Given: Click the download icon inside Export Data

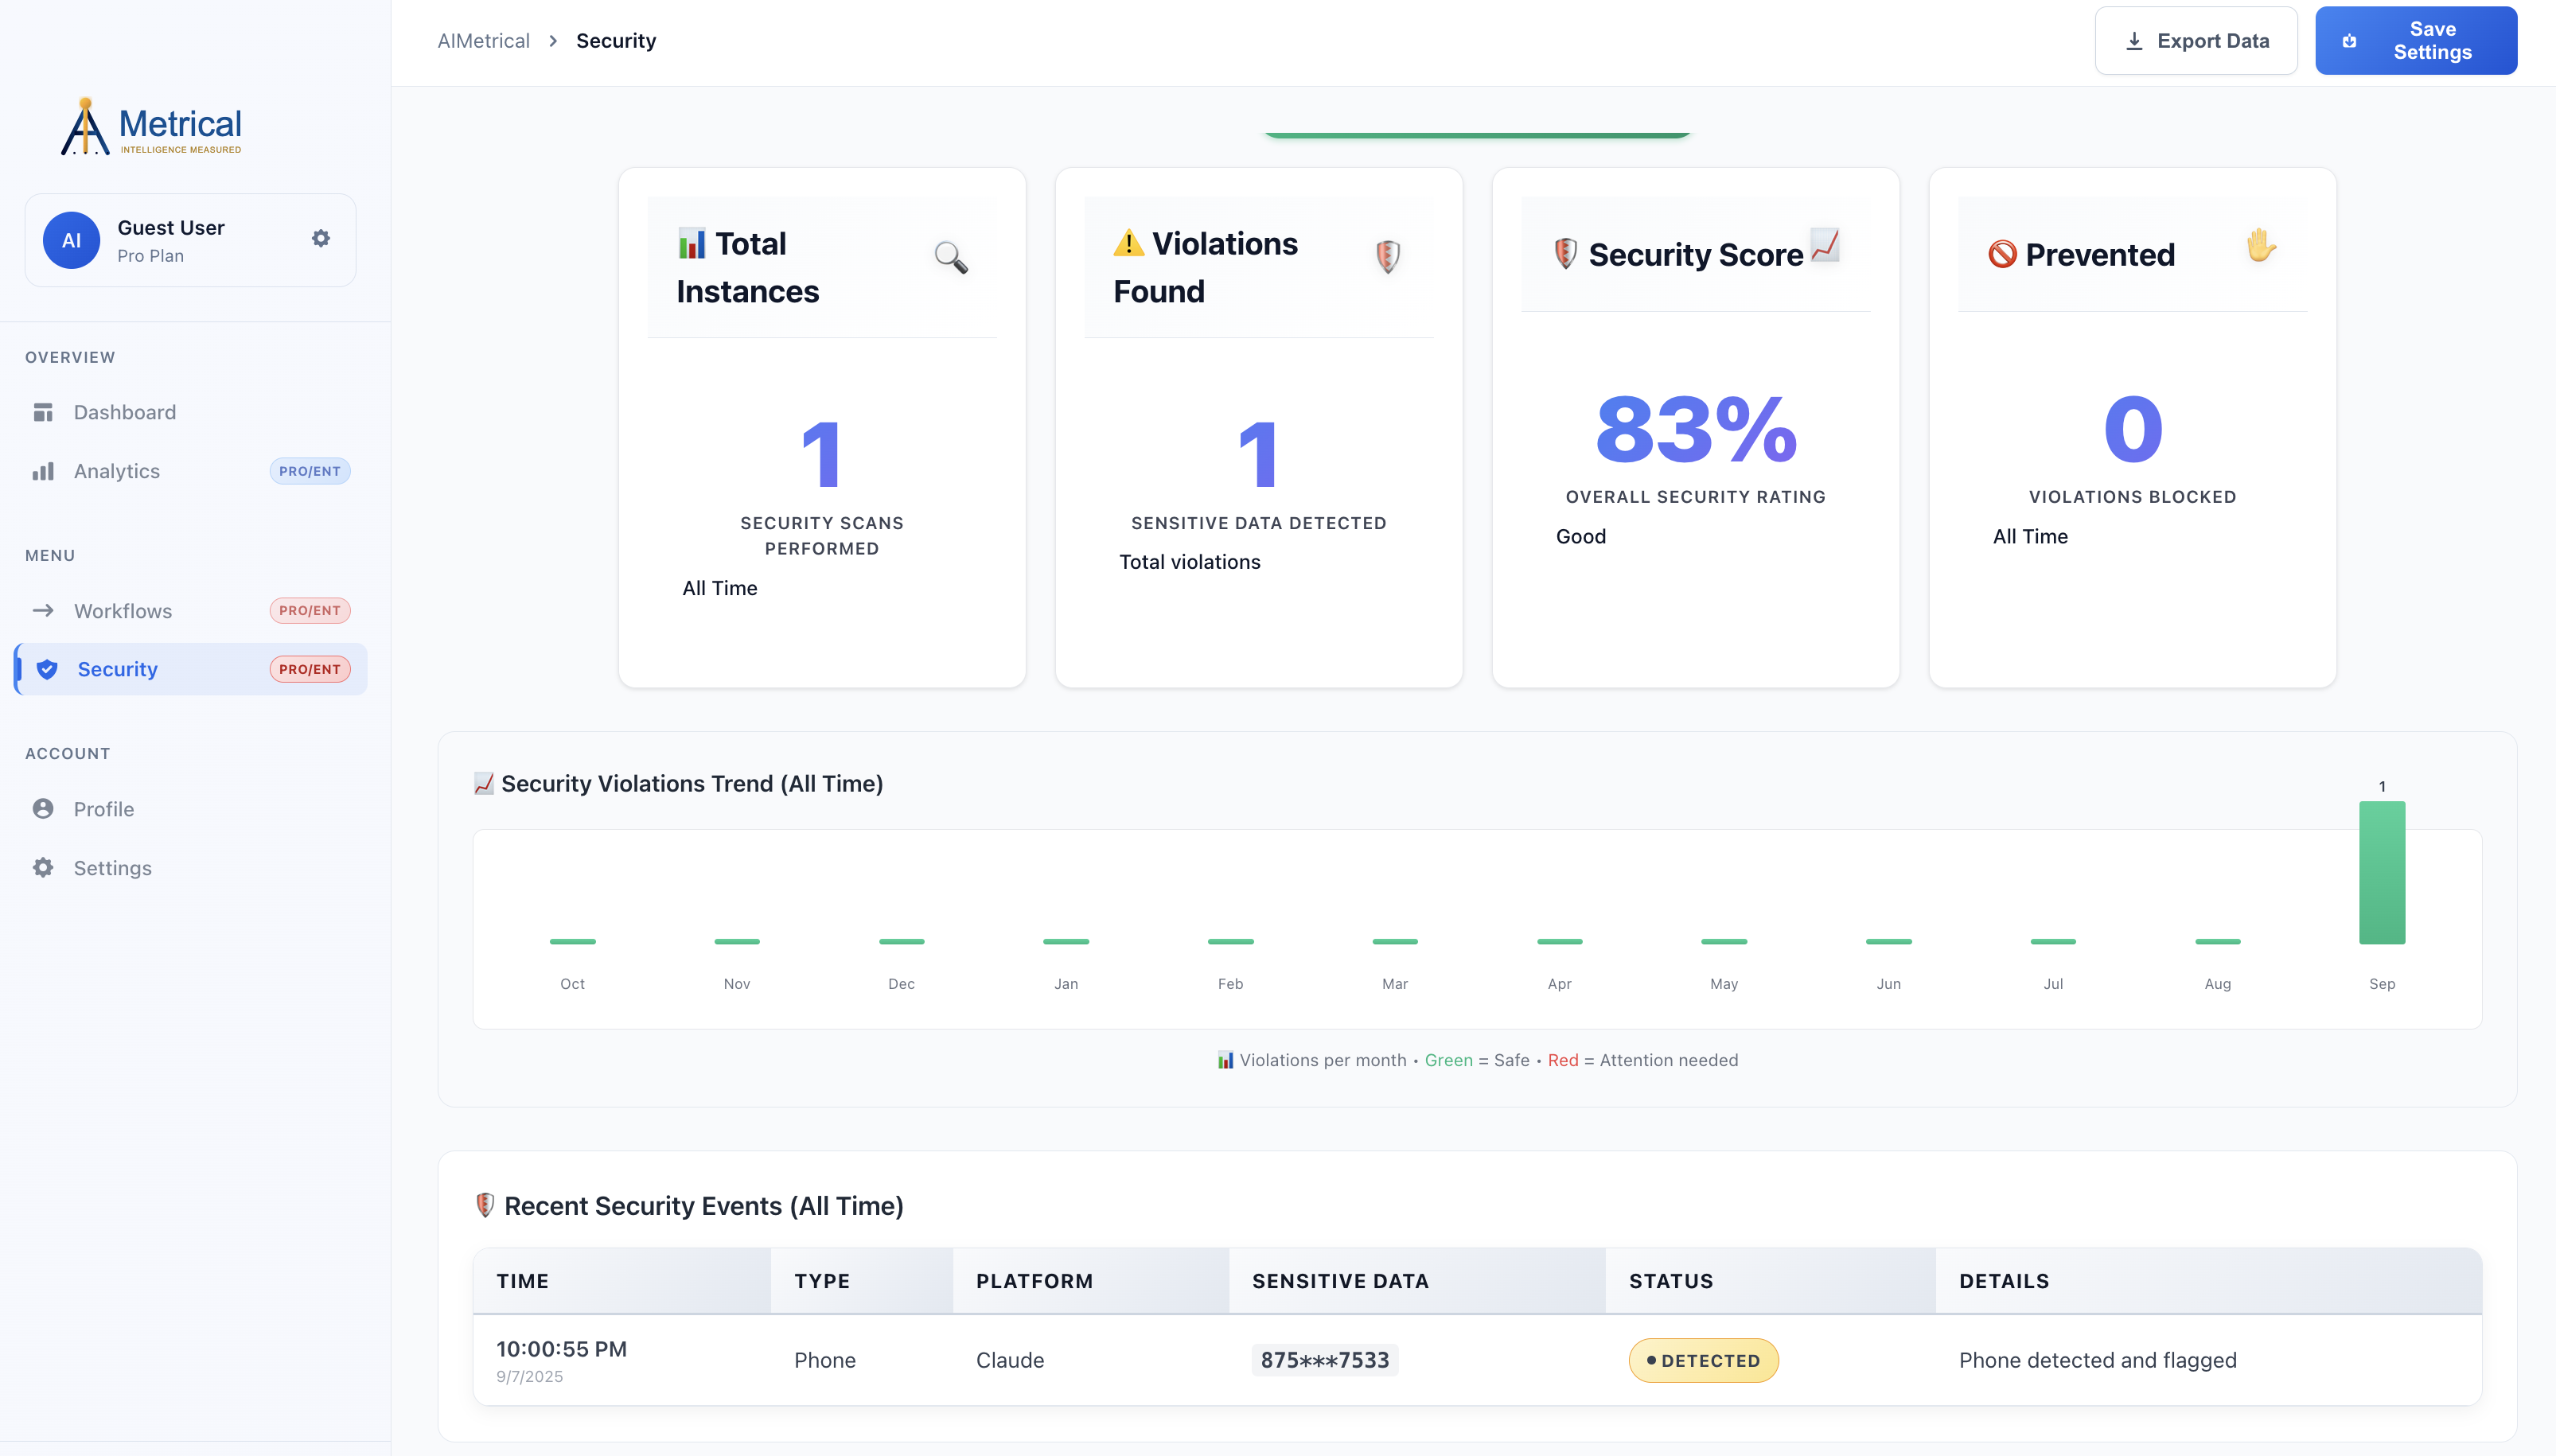Looking at the screenshot, I should pos(2135,40).
